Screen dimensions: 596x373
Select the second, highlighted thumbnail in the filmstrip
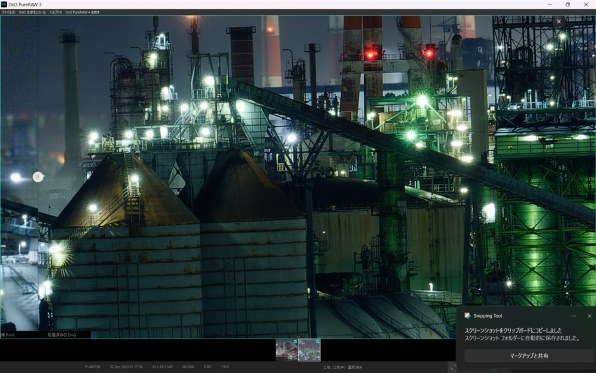[309, 350]
